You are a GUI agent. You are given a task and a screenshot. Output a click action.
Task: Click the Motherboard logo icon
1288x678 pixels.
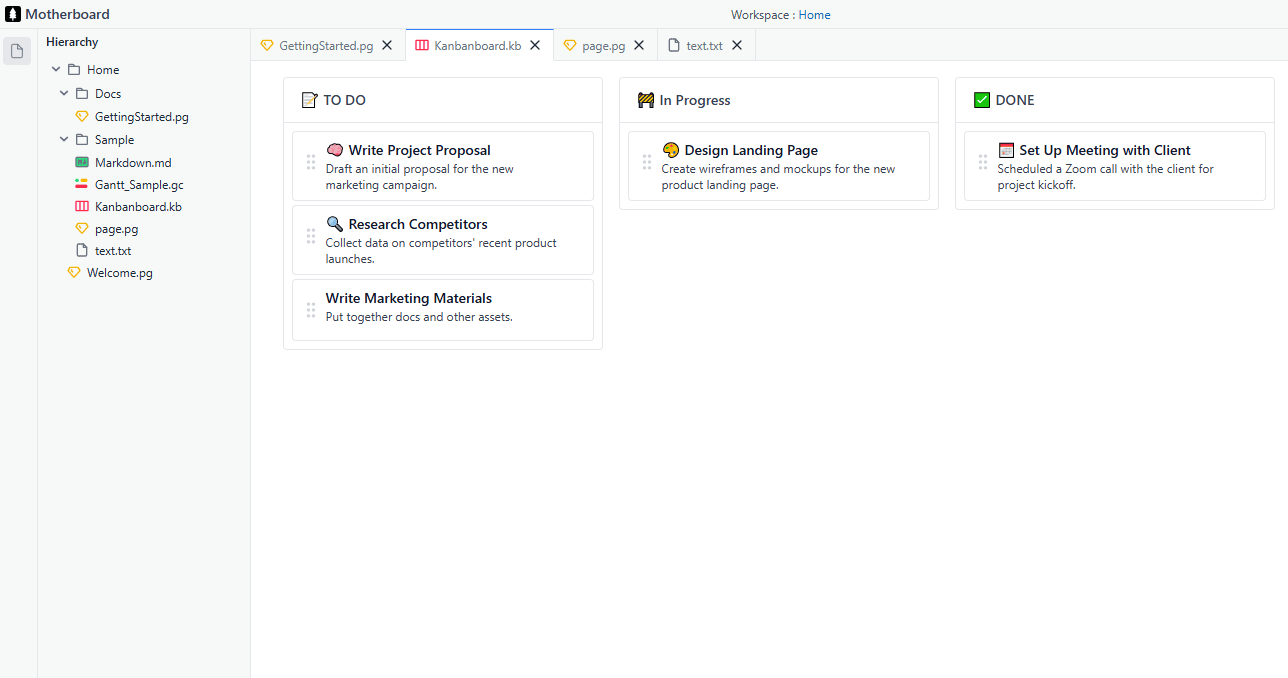[13, 15]
